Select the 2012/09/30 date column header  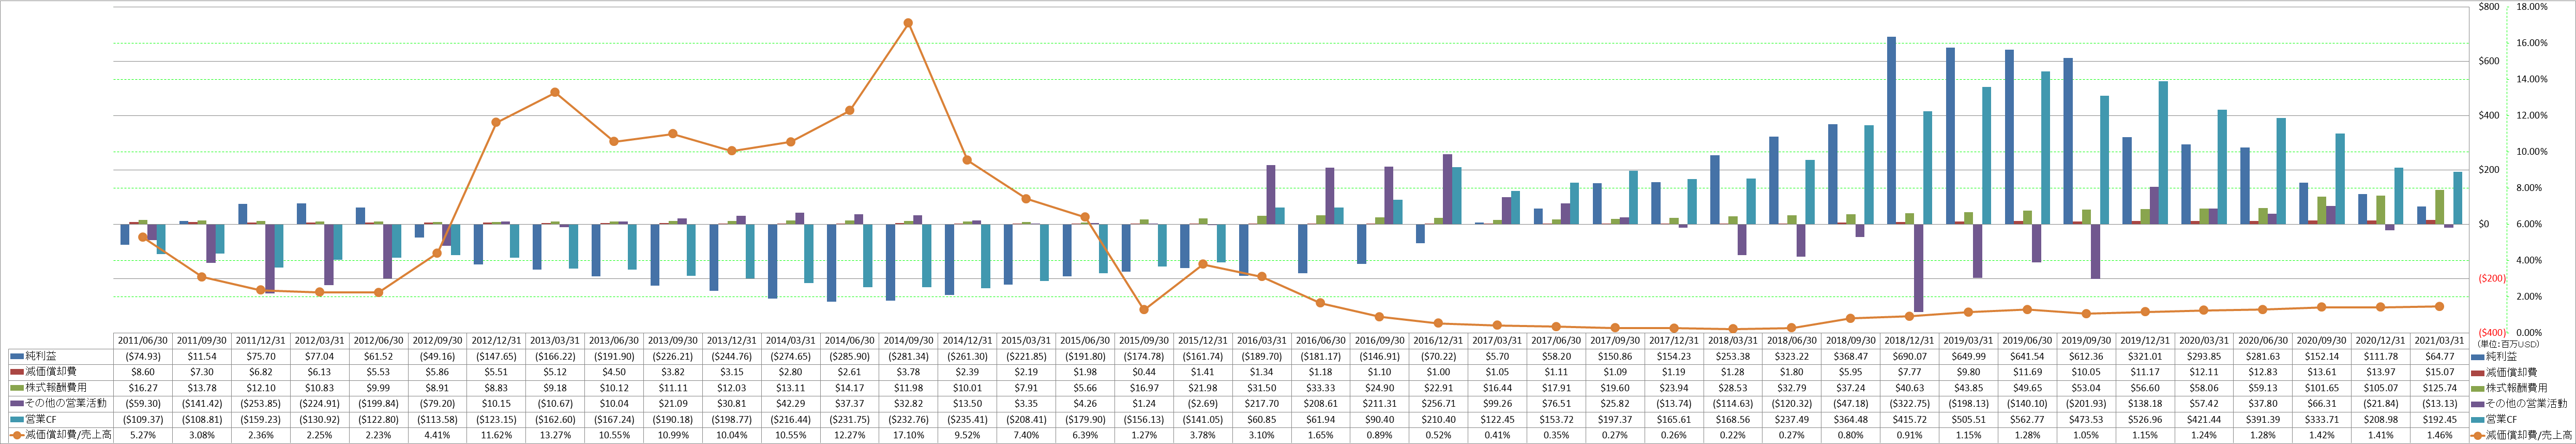[x=437, y=340]
